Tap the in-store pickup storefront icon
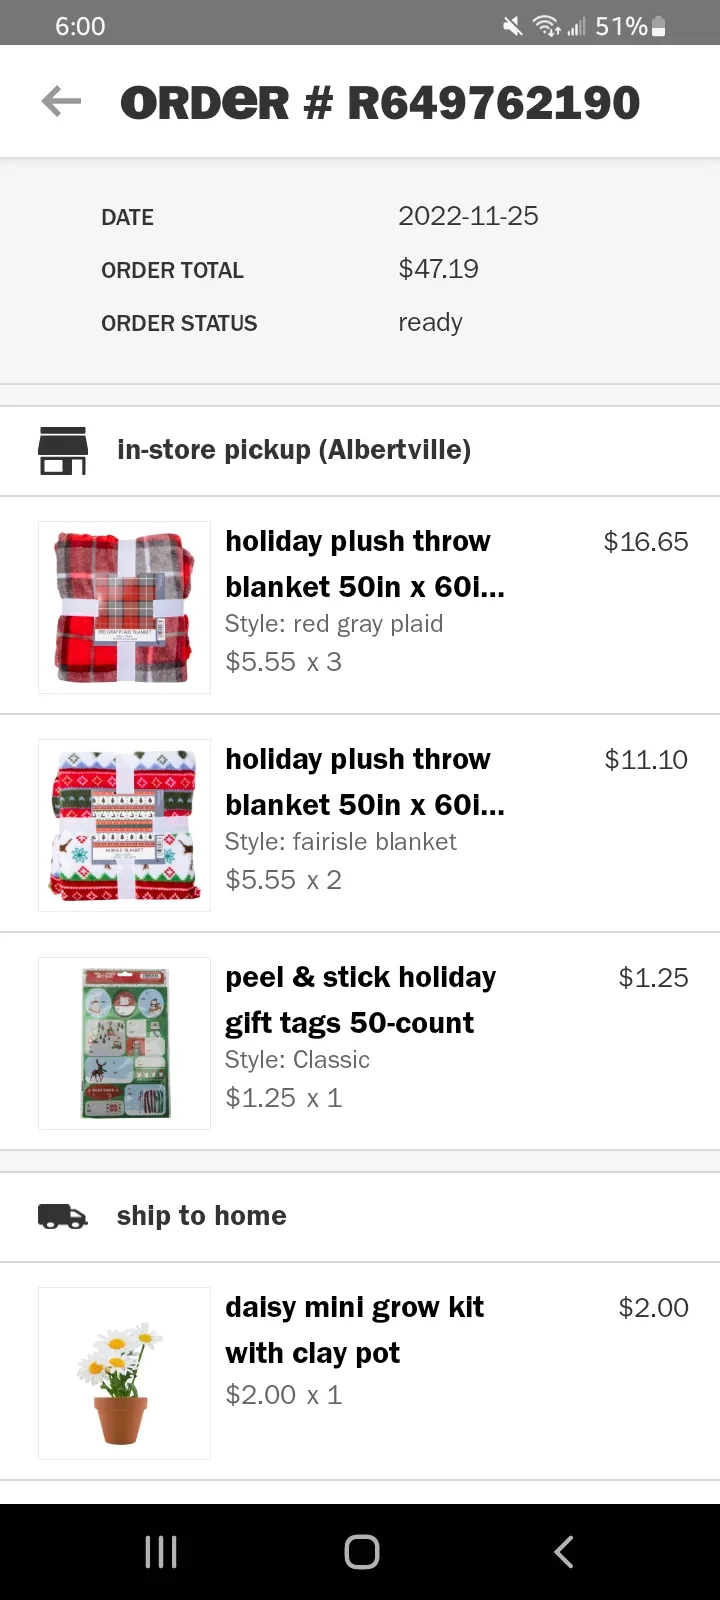This screenshot has width=720, height=1600. 63,450
